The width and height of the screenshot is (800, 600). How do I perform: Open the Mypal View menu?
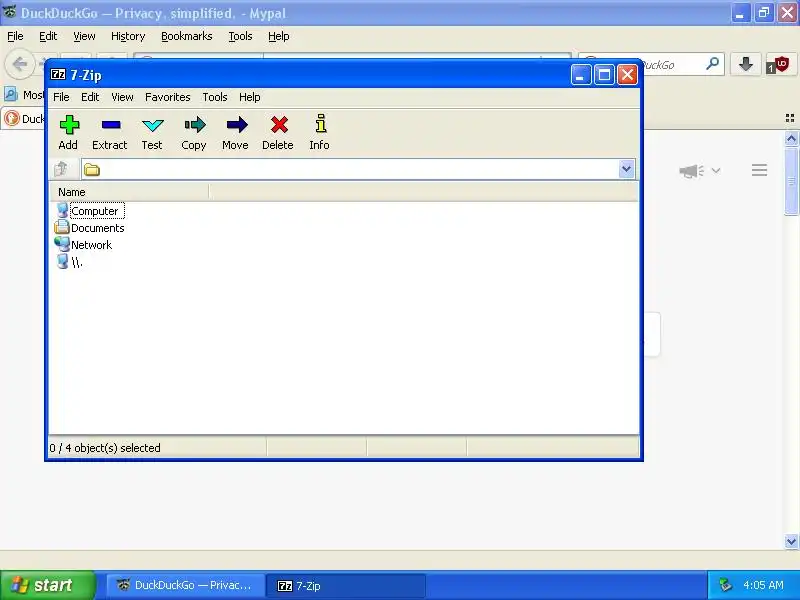tap(84, 36)
